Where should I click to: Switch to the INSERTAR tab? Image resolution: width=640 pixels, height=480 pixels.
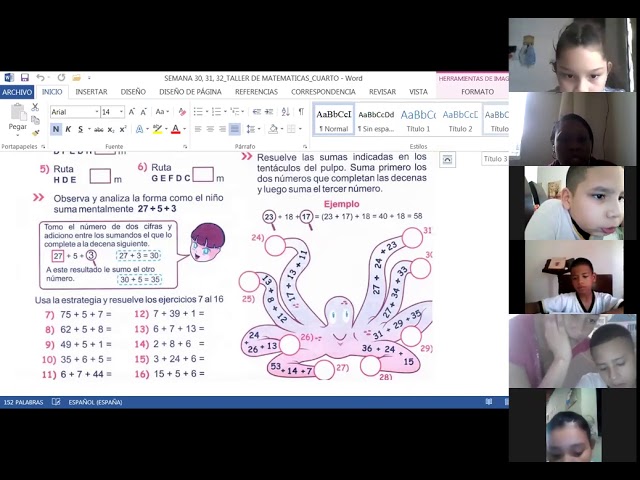[x=91, y=92]
